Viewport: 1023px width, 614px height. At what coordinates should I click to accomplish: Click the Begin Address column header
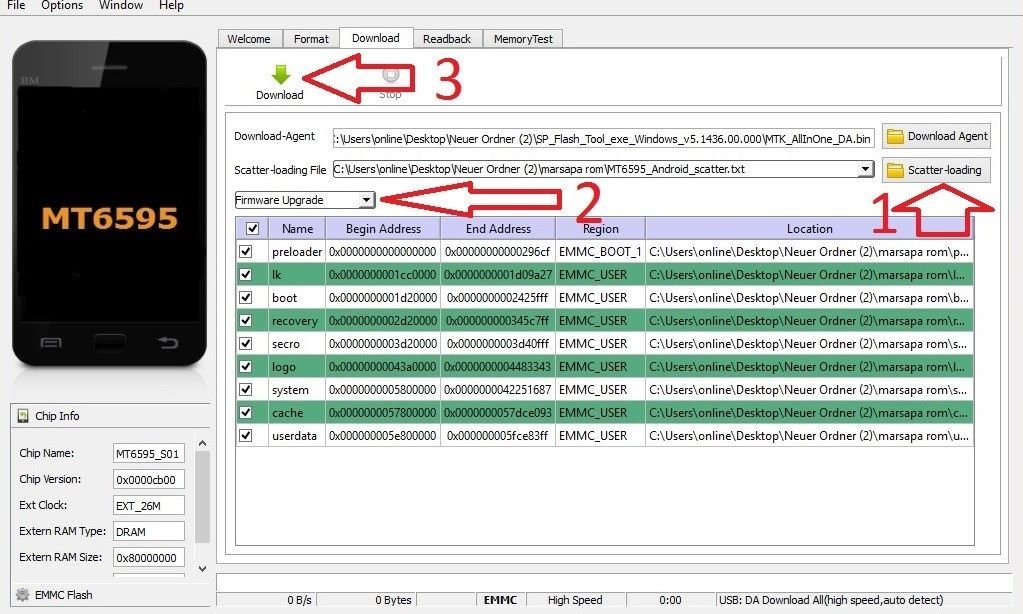383,228
